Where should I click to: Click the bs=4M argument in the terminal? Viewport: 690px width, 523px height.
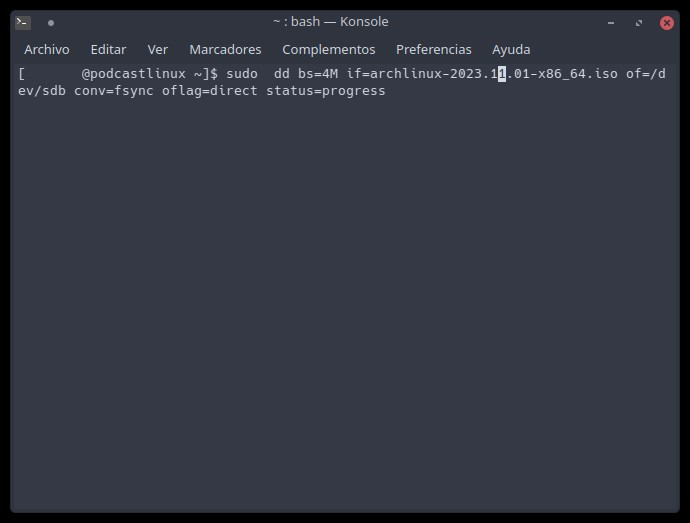click(x=318, y=74)
